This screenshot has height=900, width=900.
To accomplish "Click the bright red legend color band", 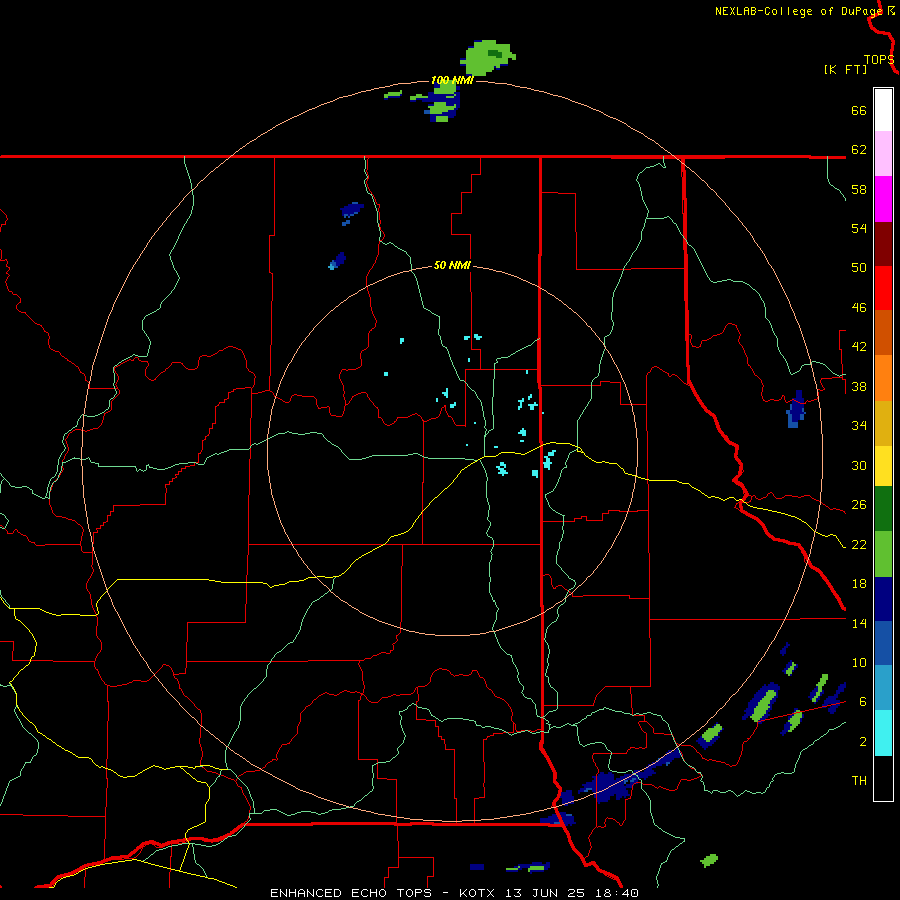I will tap(883, 288).
